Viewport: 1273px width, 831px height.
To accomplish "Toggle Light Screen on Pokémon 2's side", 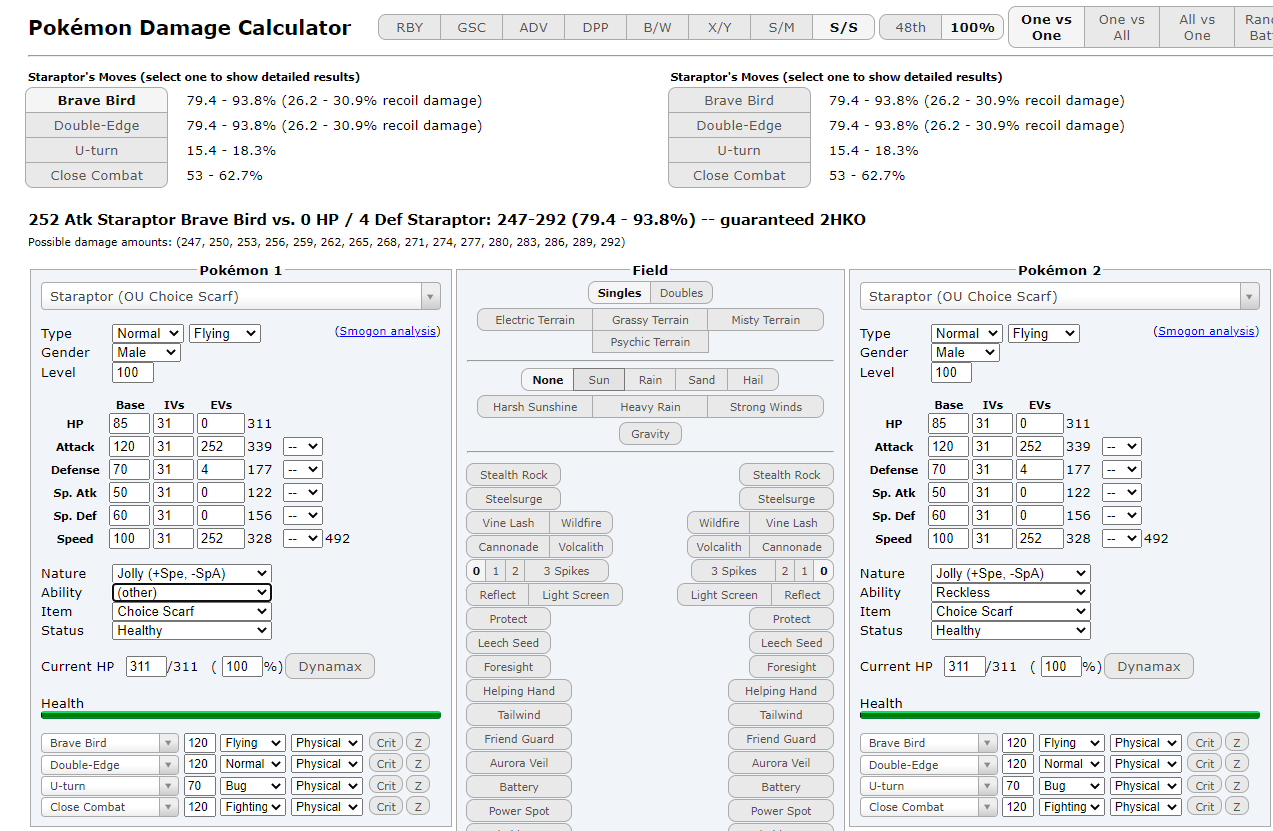I will click(x=724, y=595).
